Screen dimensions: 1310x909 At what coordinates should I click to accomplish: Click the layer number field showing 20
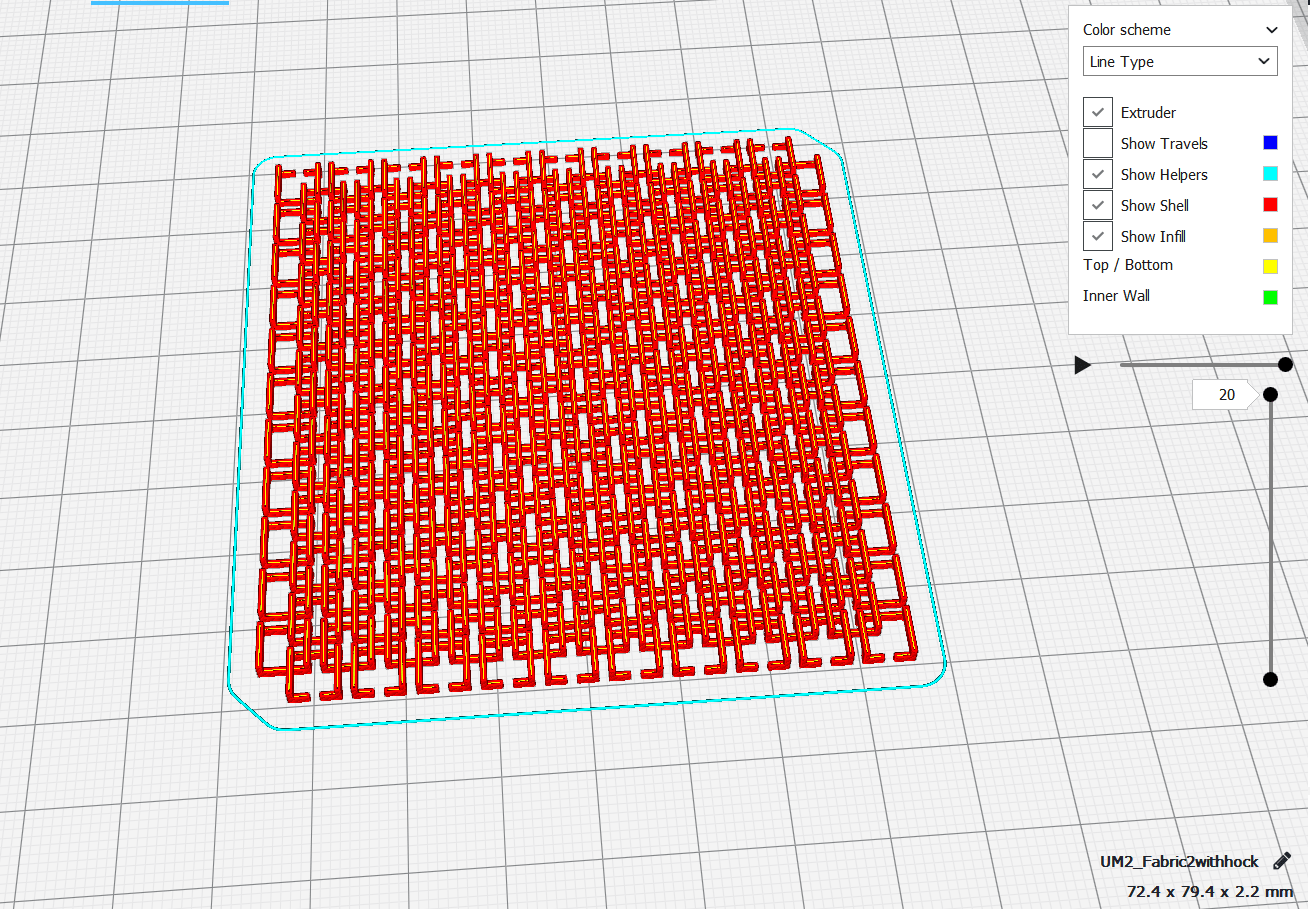click(1225, 395)
